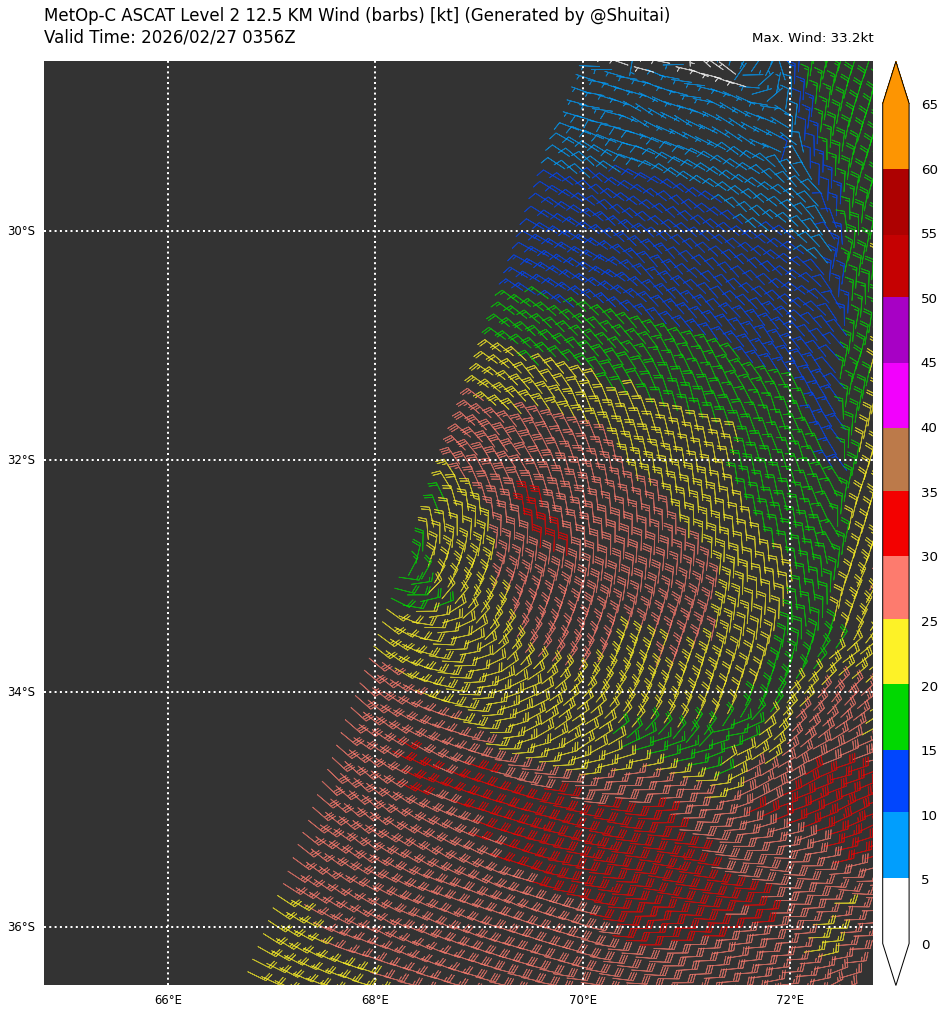Screen dimensions: 945x1014
Task: Click the 66°E longitude axis label
Action: click(x=168, y=1000)
